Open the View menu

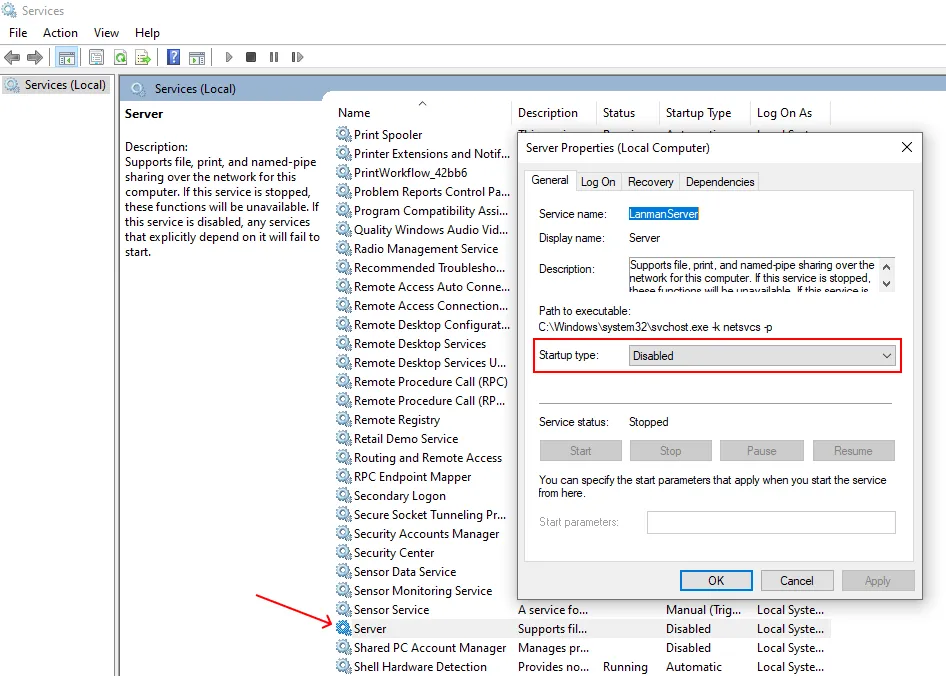tap(106, 33)
